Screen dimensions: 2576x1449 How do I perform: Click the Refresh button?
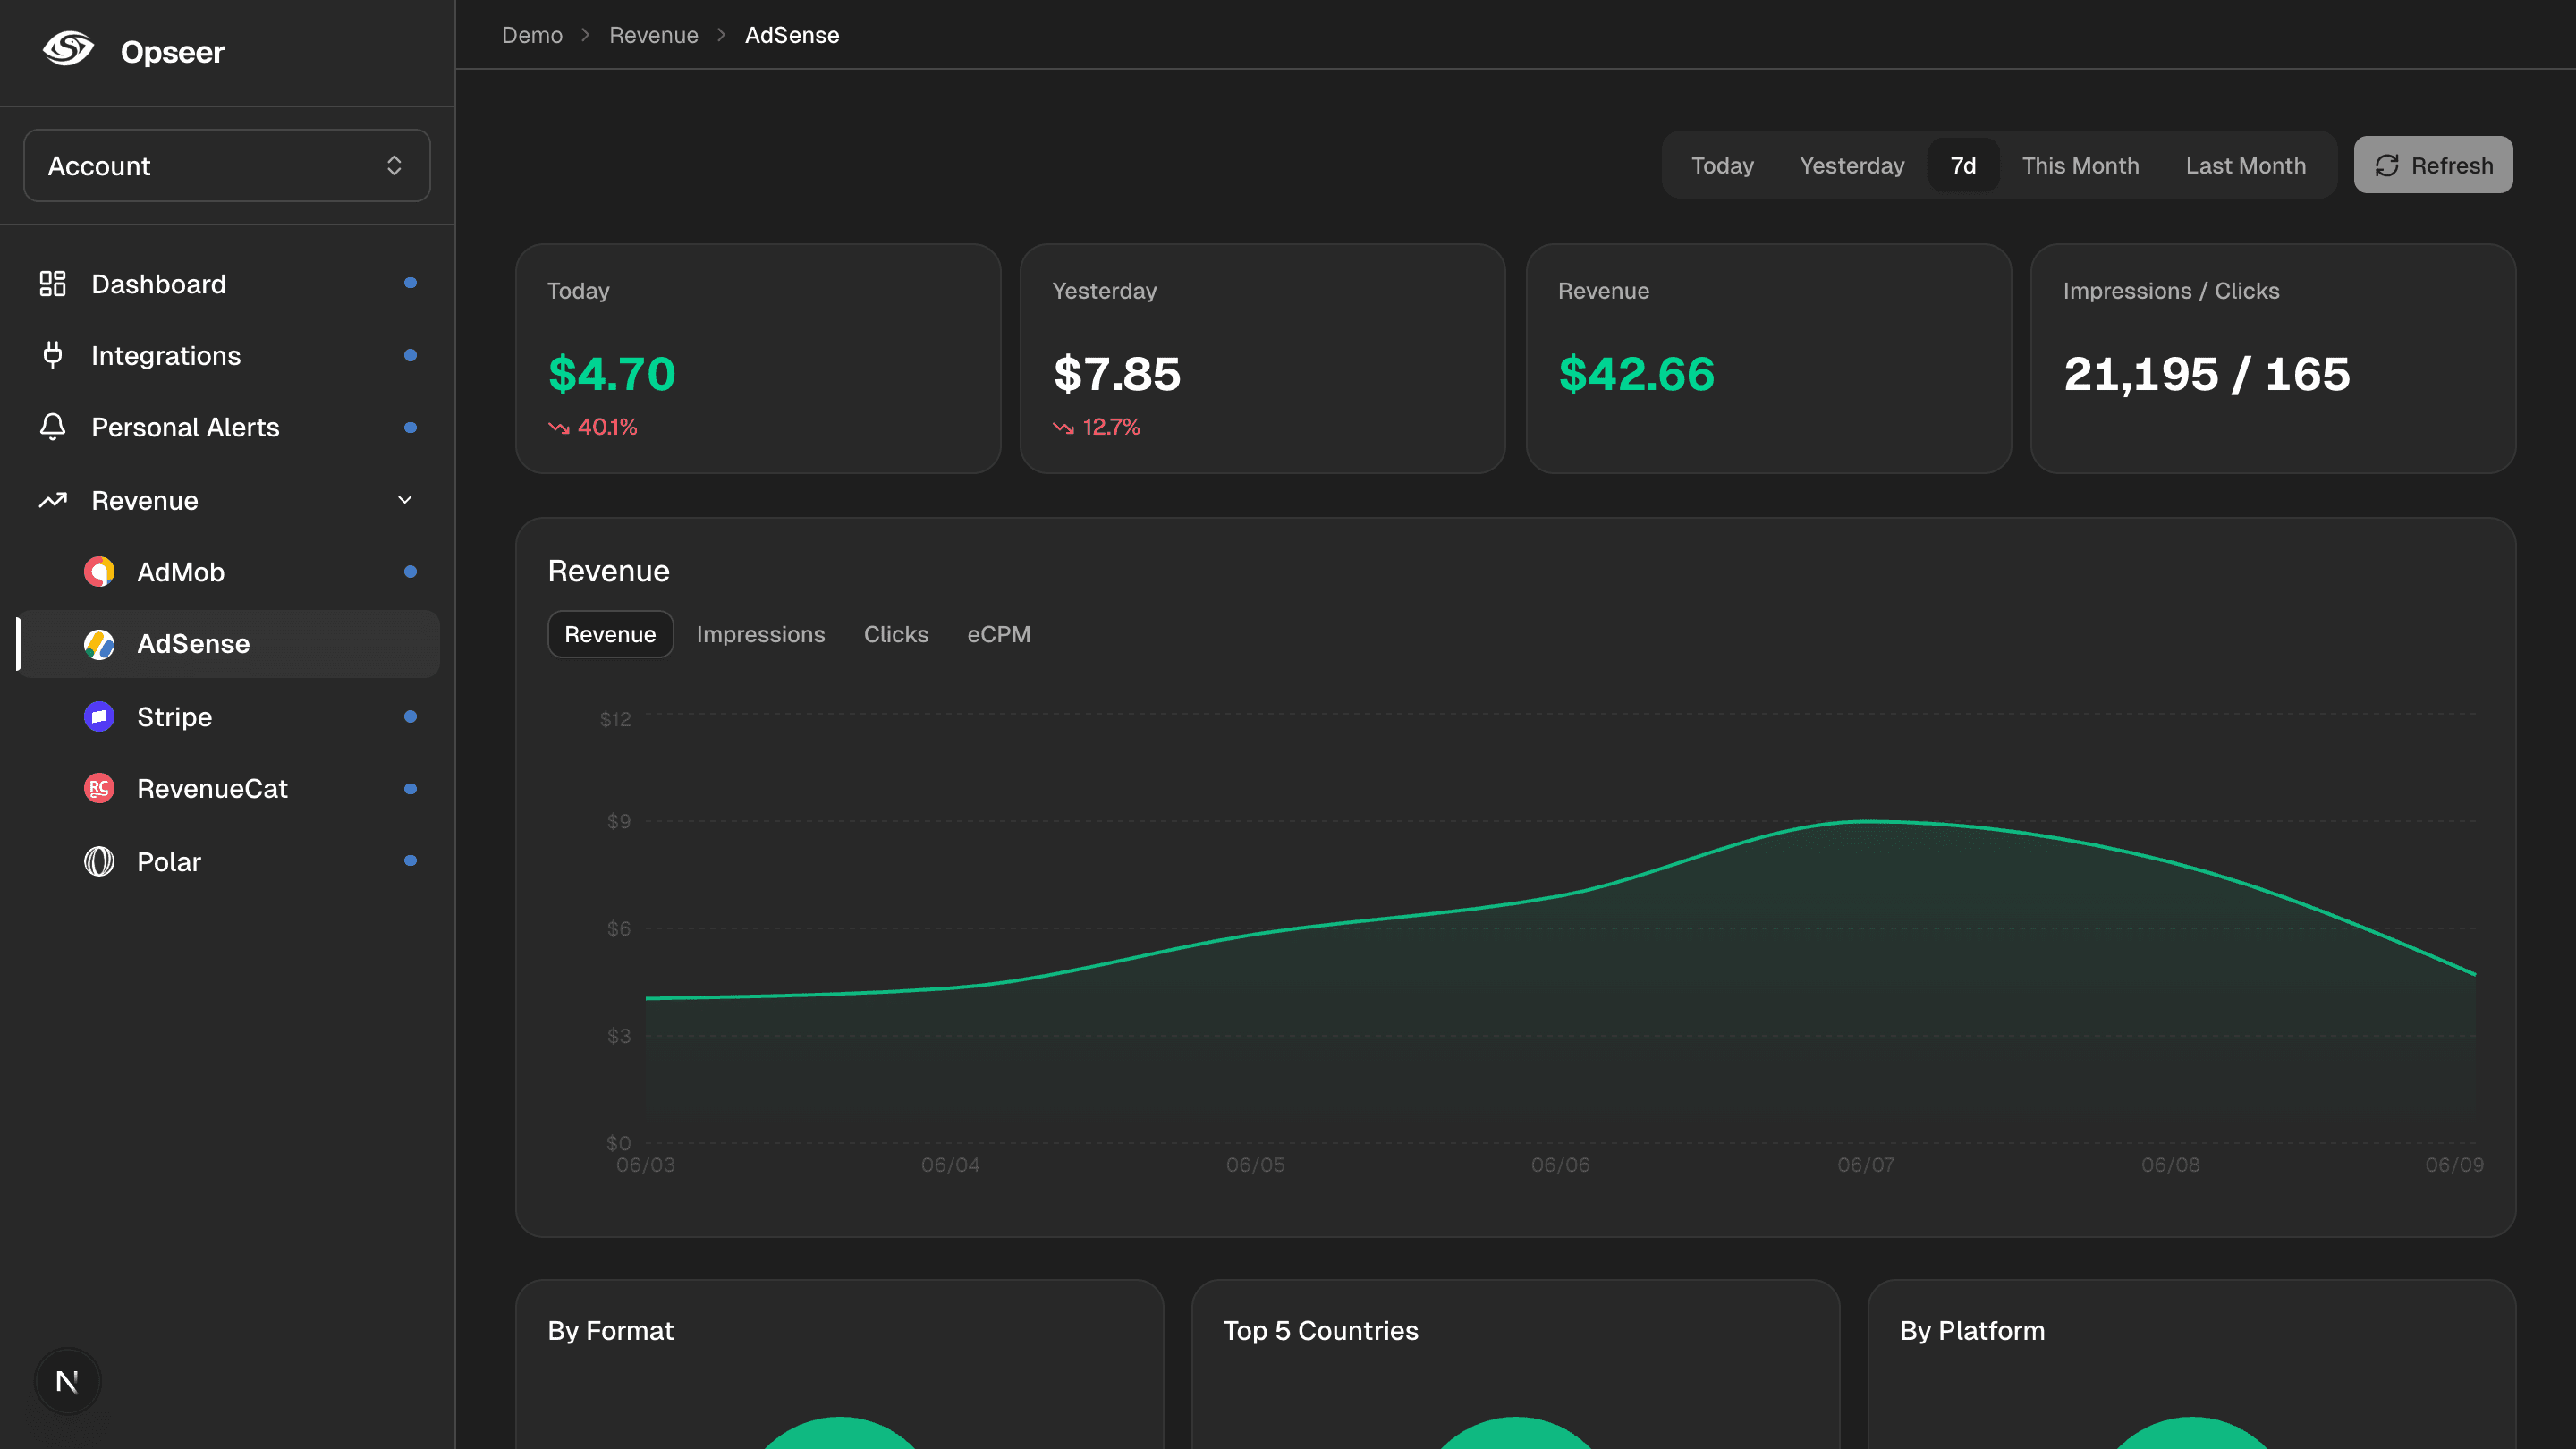[x=2433, y=165]
